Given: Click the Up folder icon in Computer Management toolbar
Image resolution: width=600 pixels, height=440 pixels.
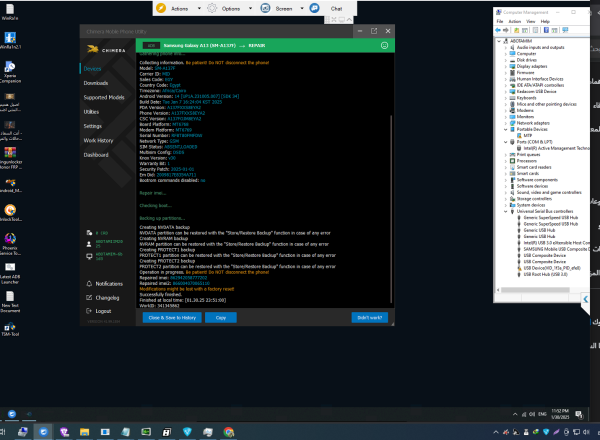Looking at the screenshot, I should point(517,30).
